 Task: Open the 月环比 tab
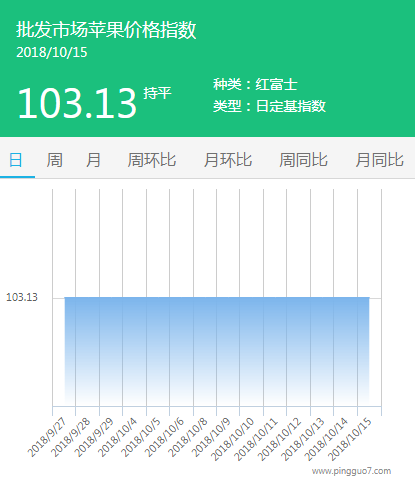tap(228, 160)
